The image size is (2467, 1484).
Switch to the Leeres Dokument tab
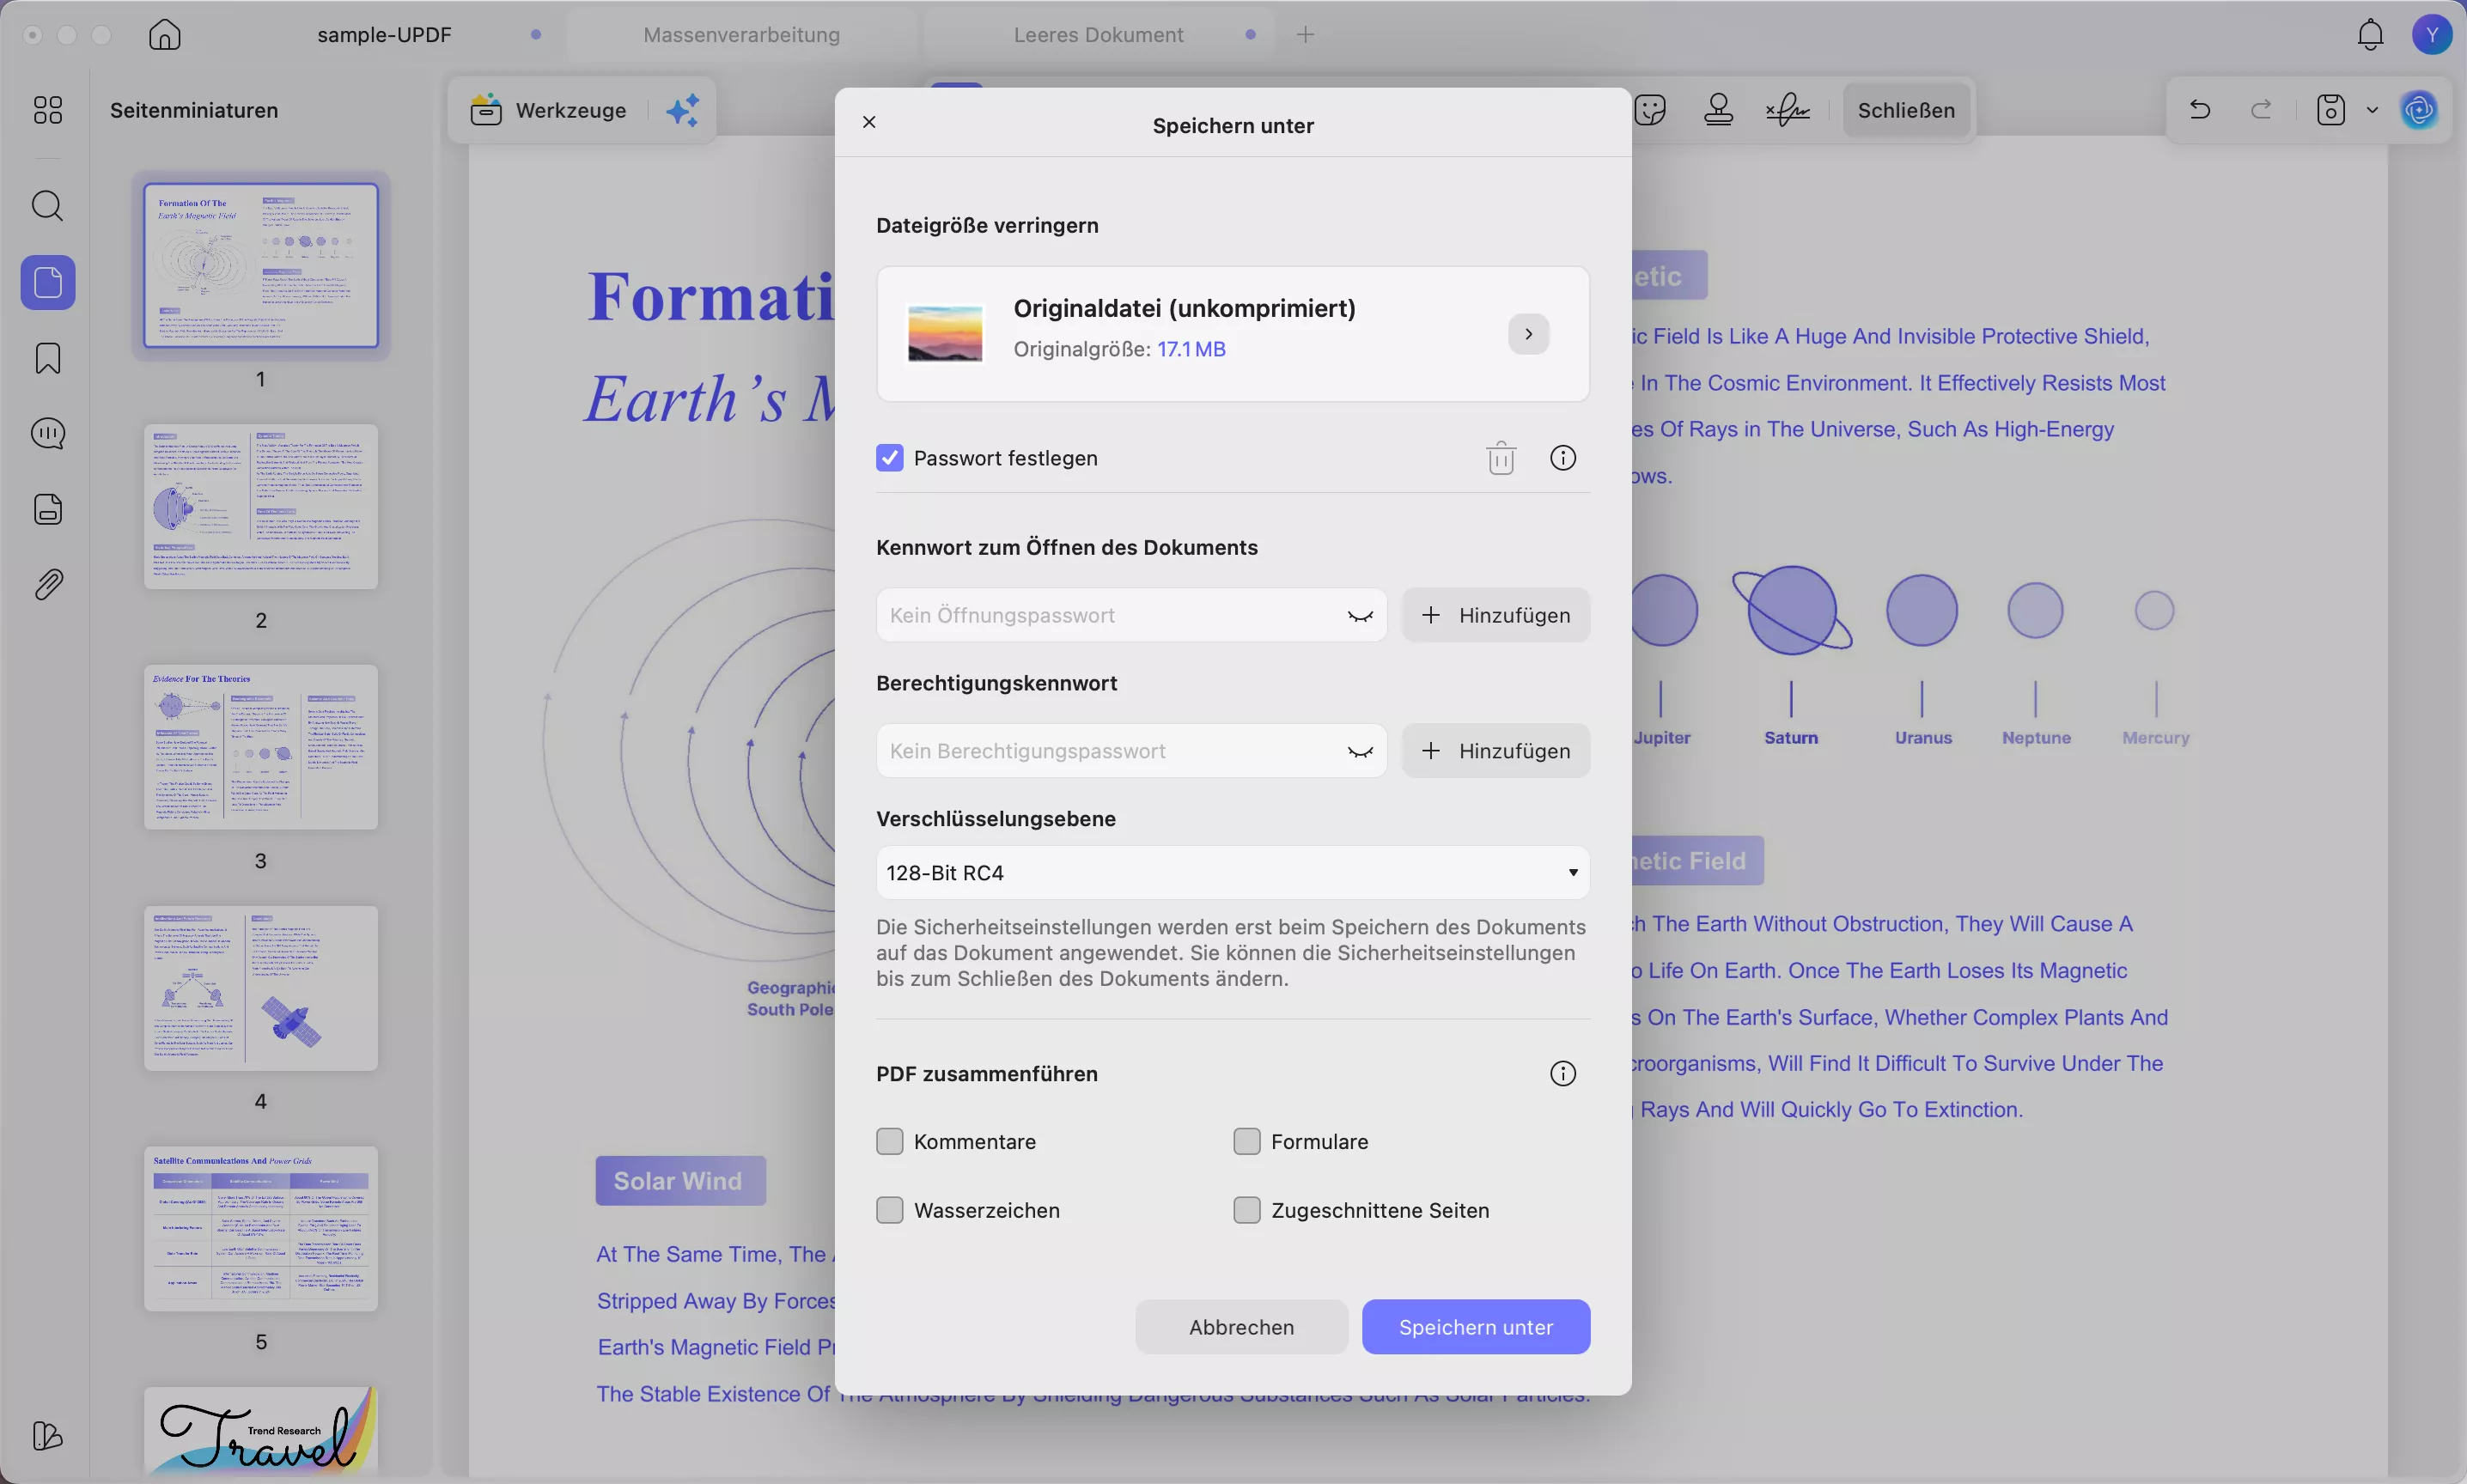[x=1097, y=34]
